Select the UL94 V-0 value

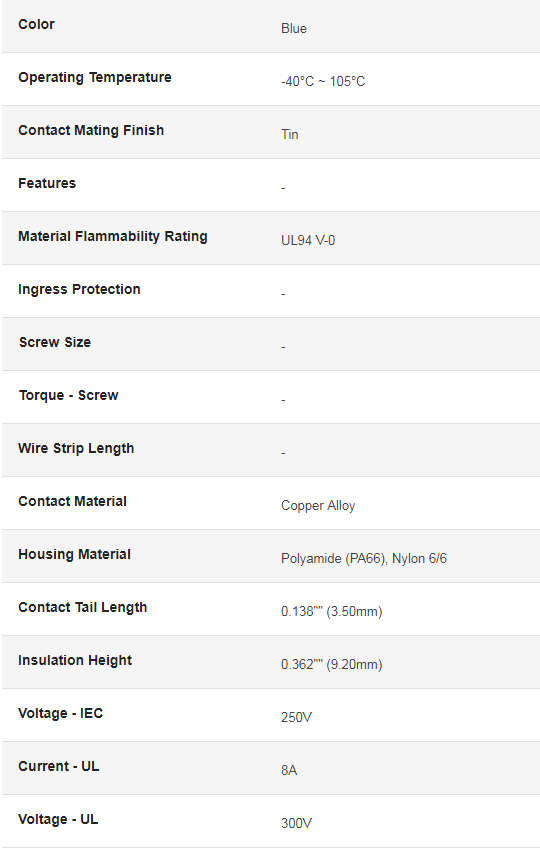pos(308,240)
